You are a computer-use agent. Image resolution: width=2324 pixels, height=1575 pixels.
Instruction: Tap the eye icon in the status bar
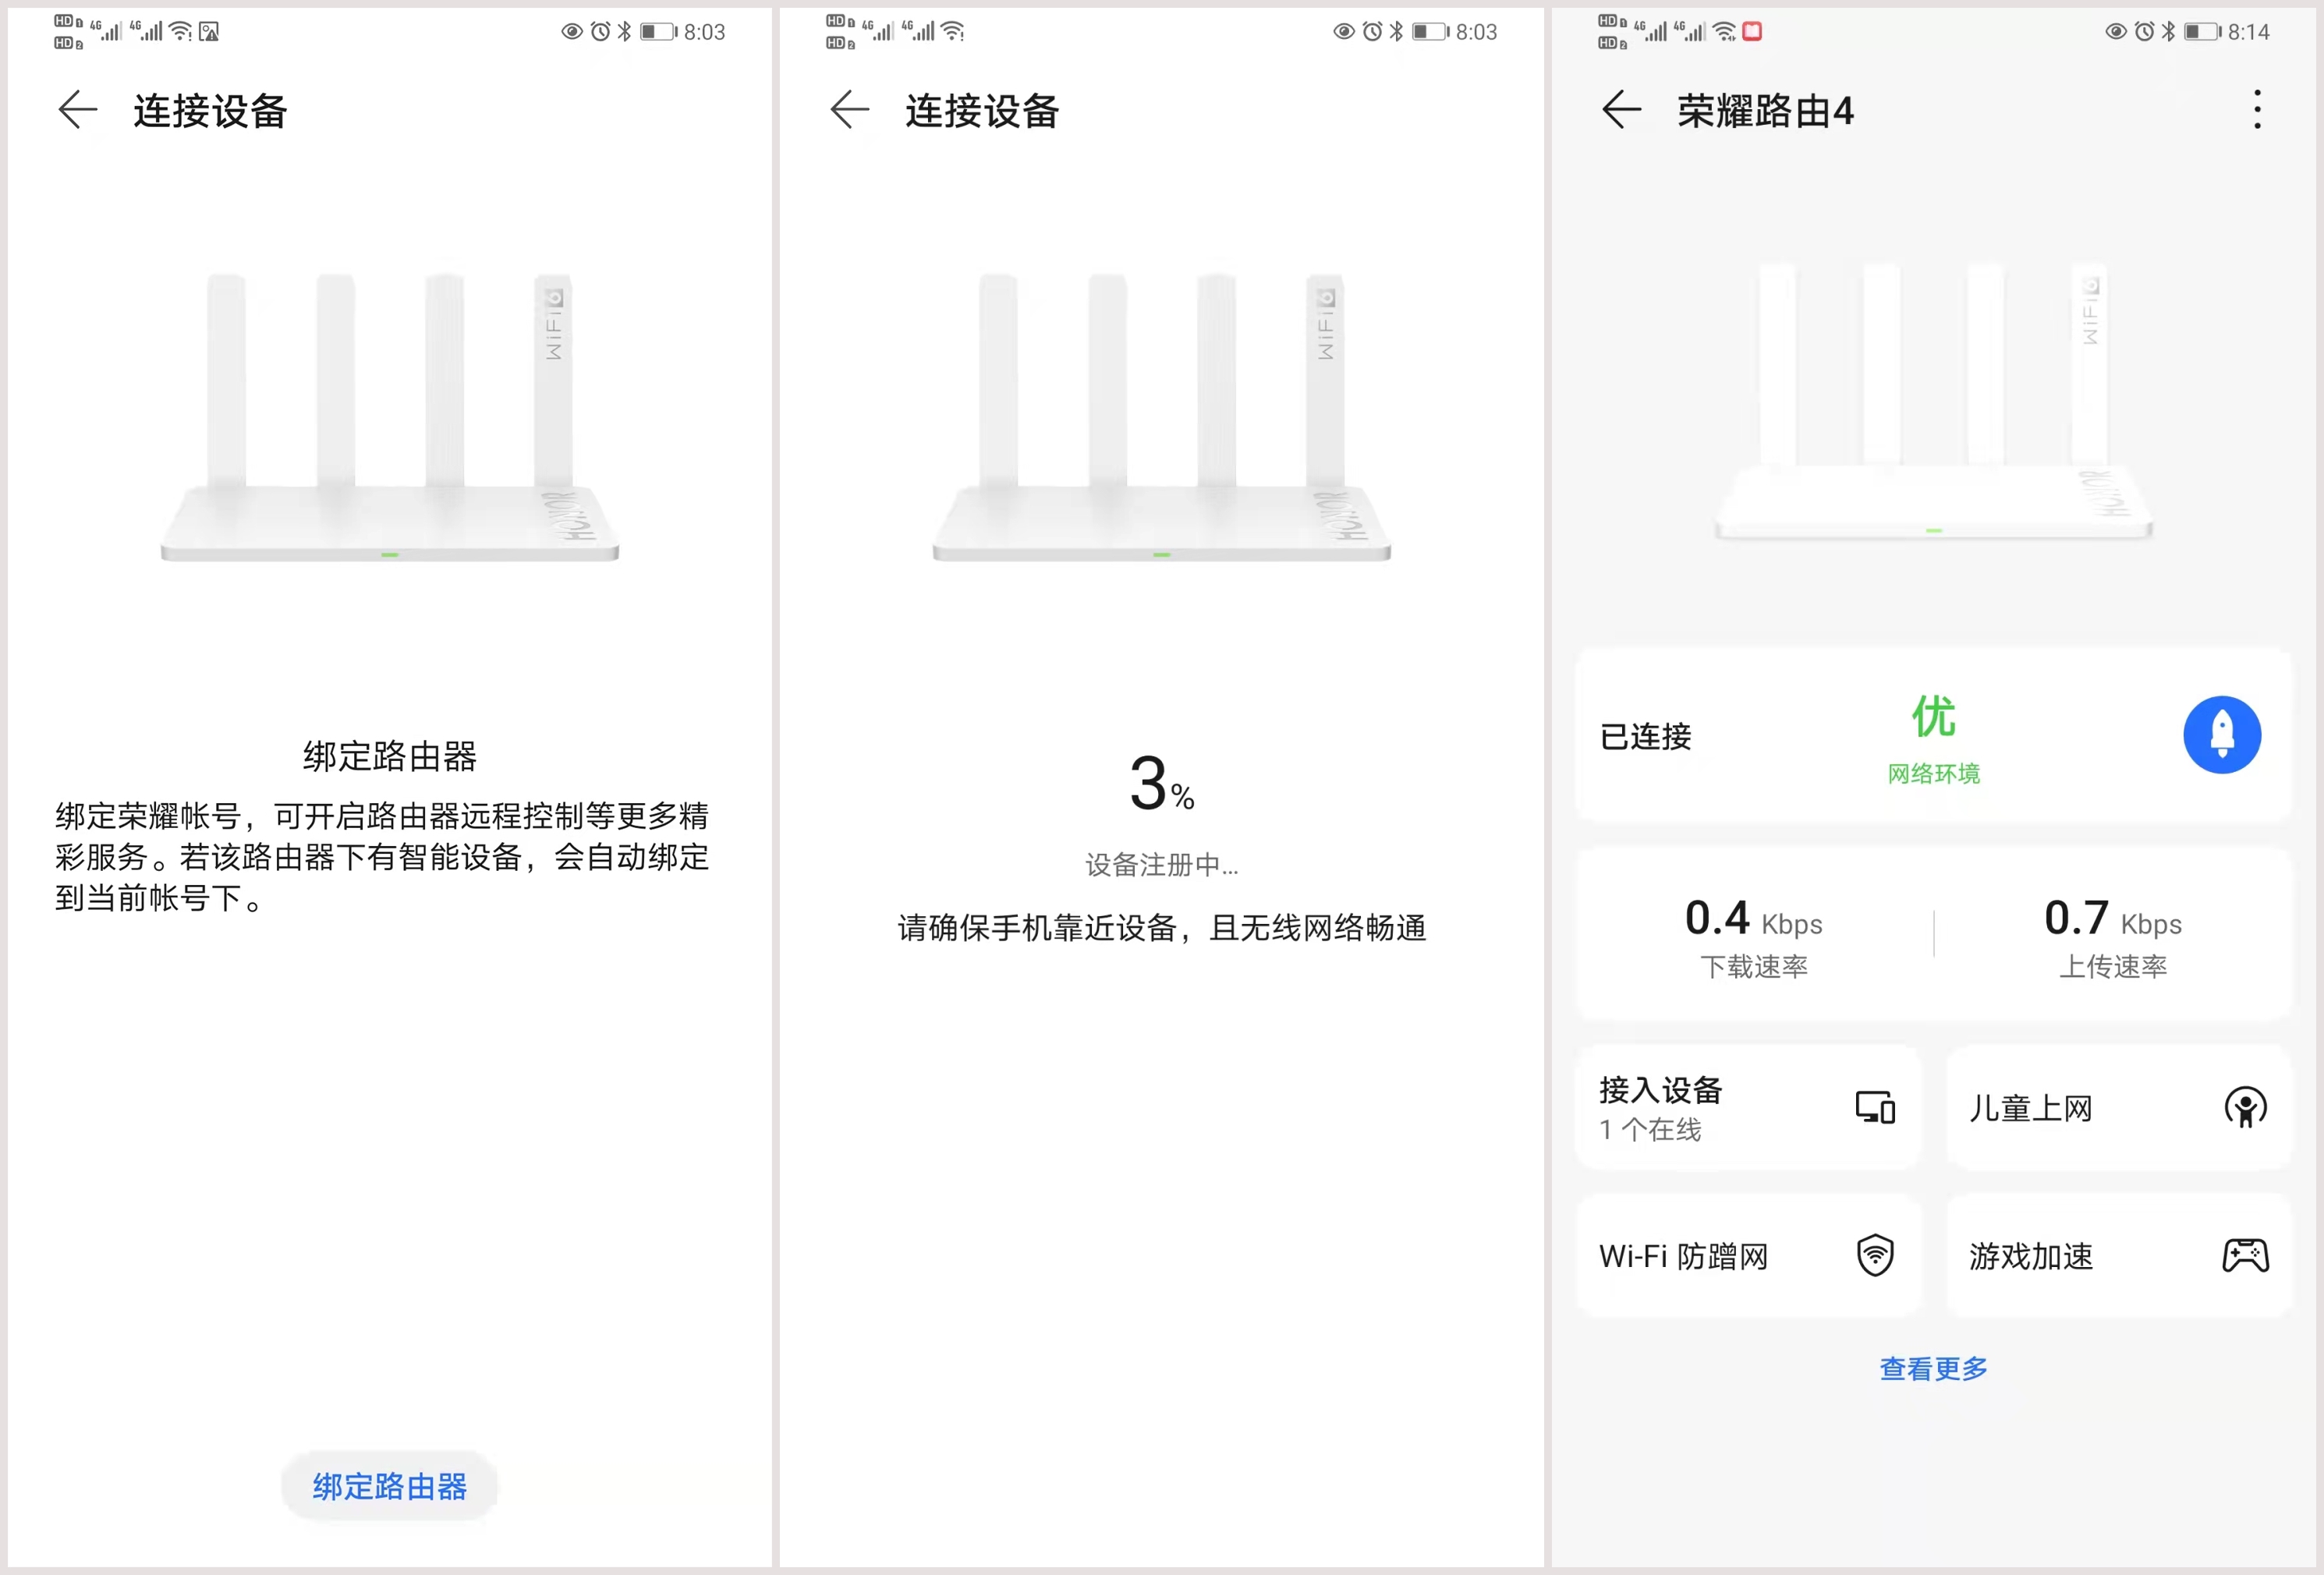(570, 31)
